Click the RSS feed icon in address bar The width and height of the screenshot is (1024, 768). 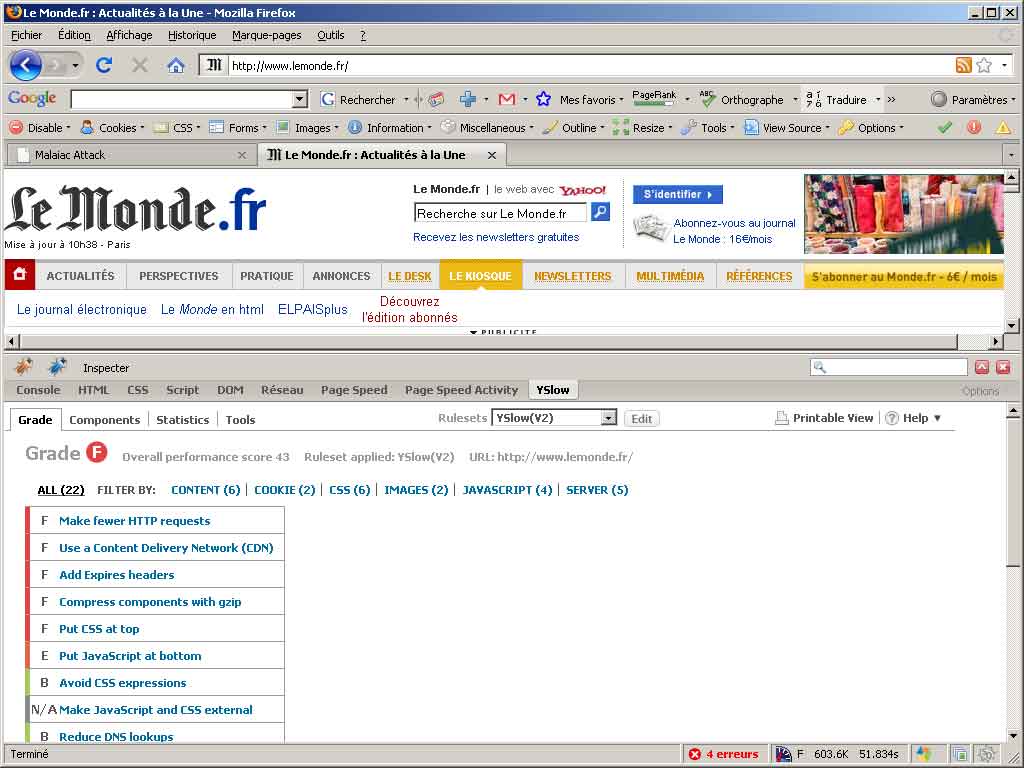coord(963,65)
